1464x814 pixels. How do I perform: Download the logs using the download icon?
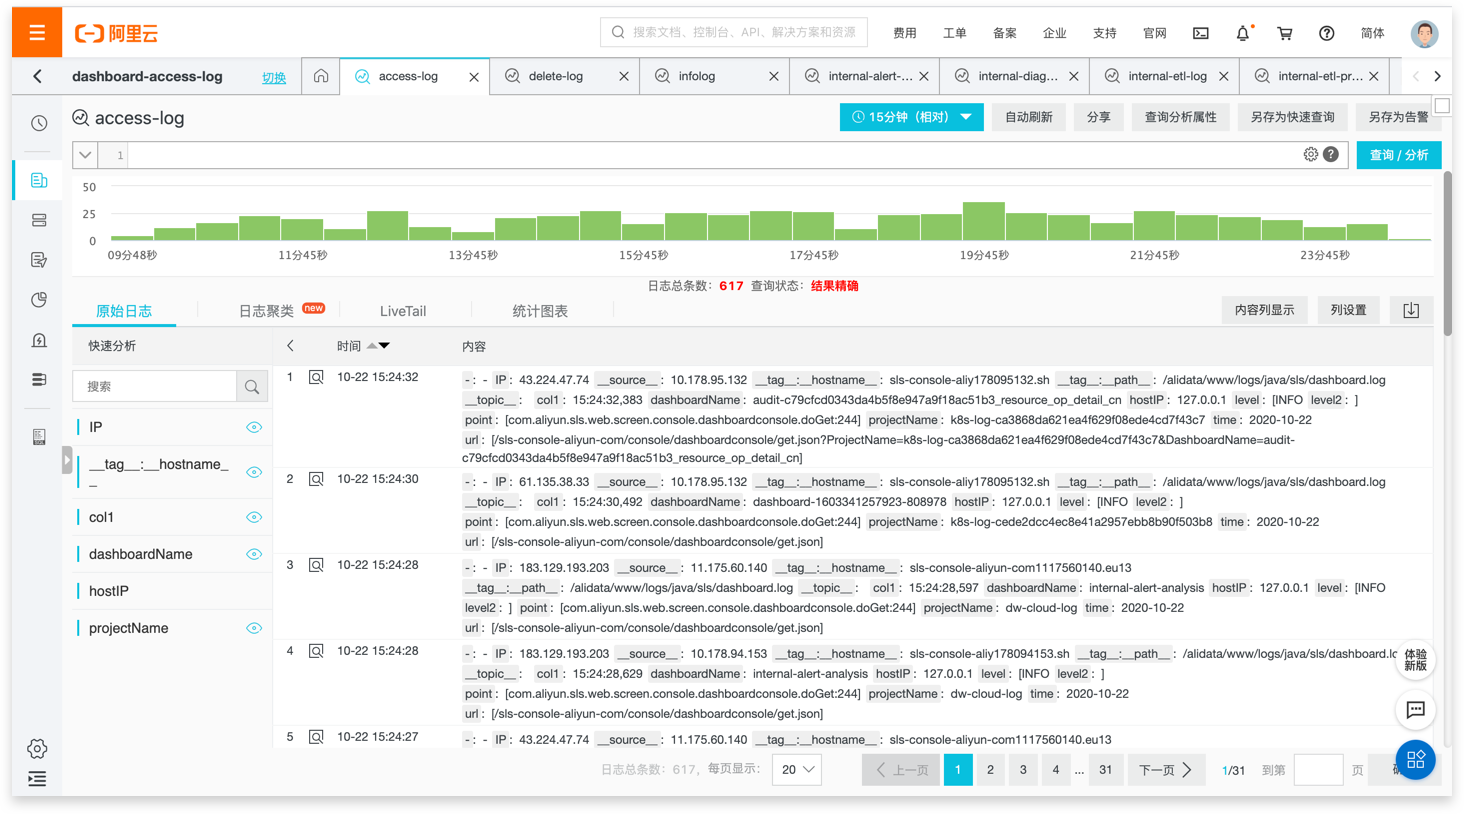pos(1411,310)
